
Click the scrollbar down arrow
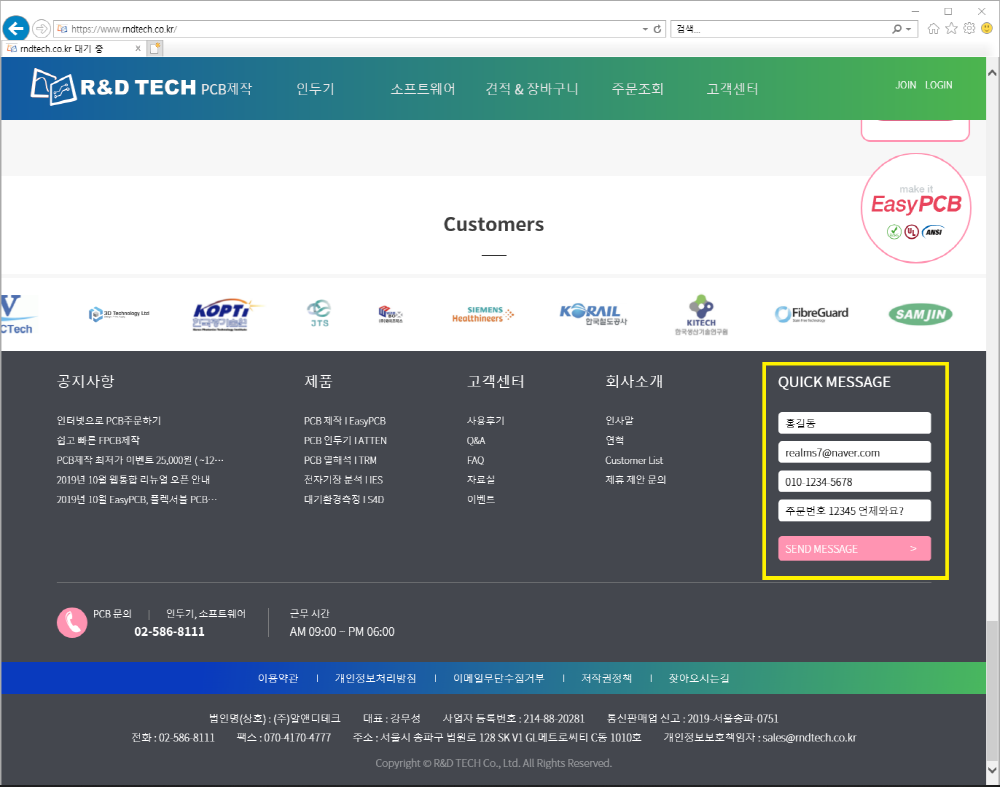point(992,770)
